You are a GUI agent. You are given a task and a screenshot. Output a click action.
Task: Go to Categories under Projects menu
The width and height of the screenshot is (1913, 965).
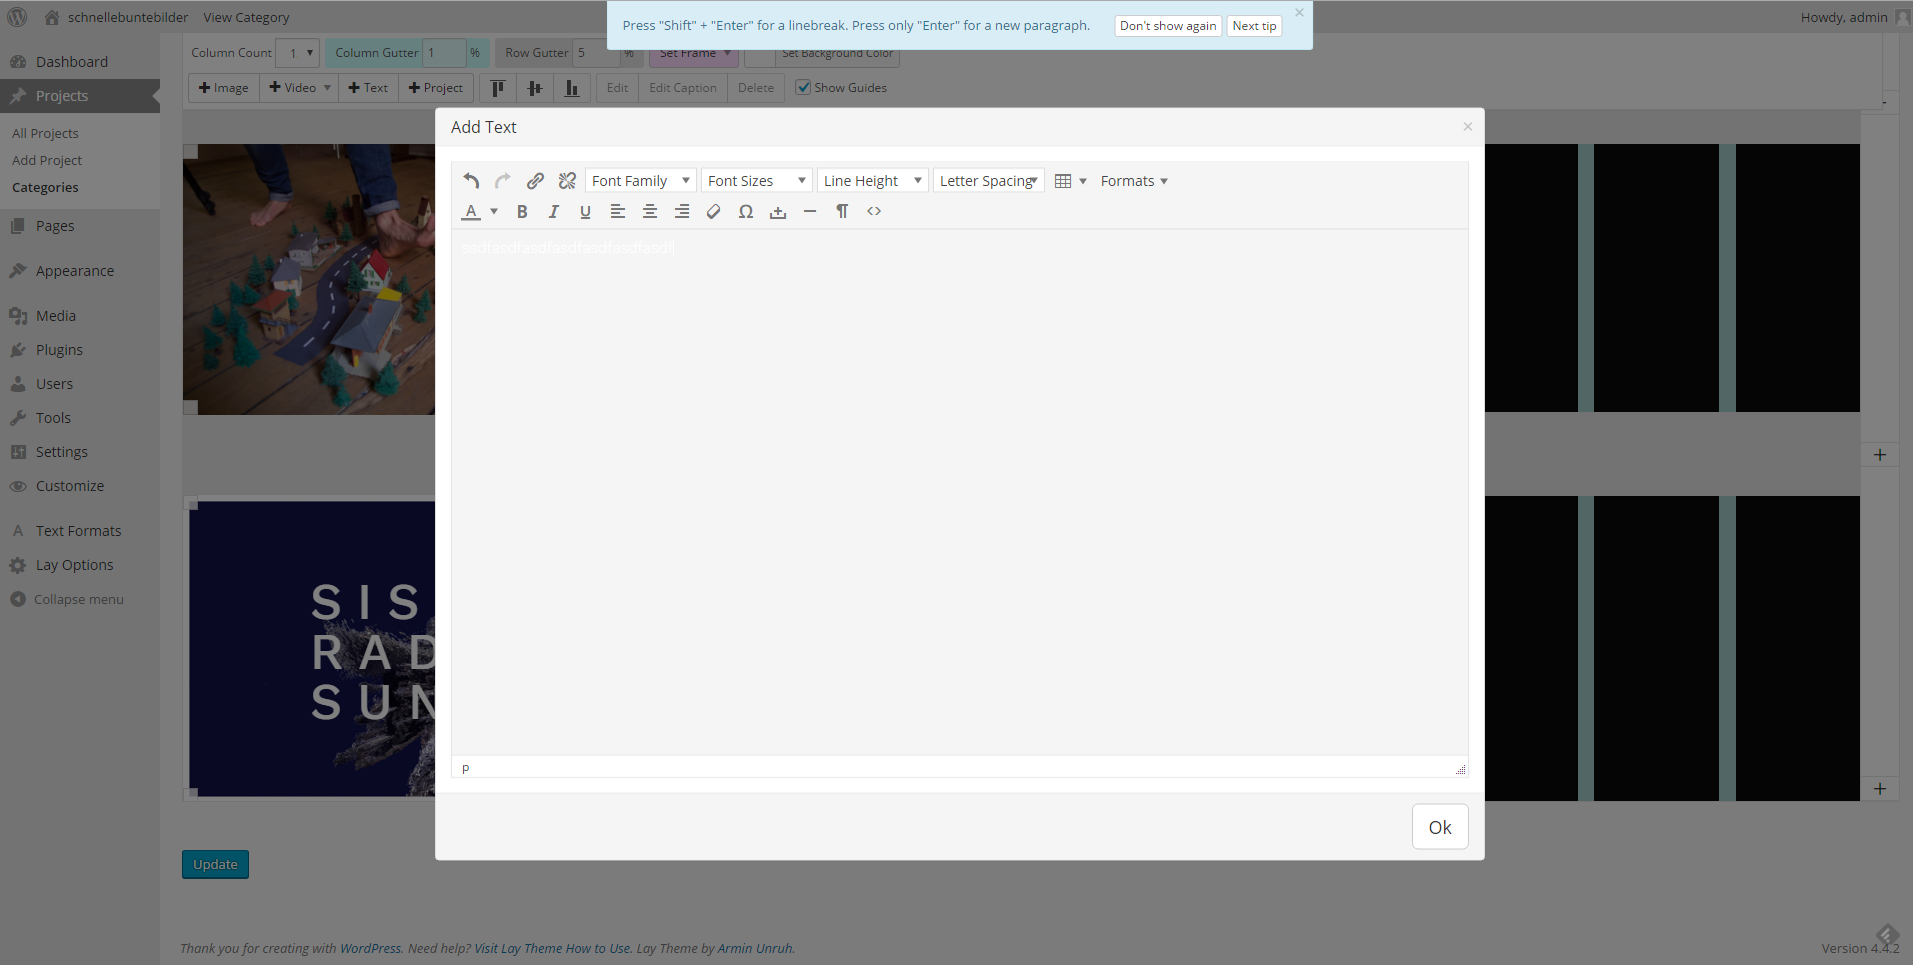45,187
